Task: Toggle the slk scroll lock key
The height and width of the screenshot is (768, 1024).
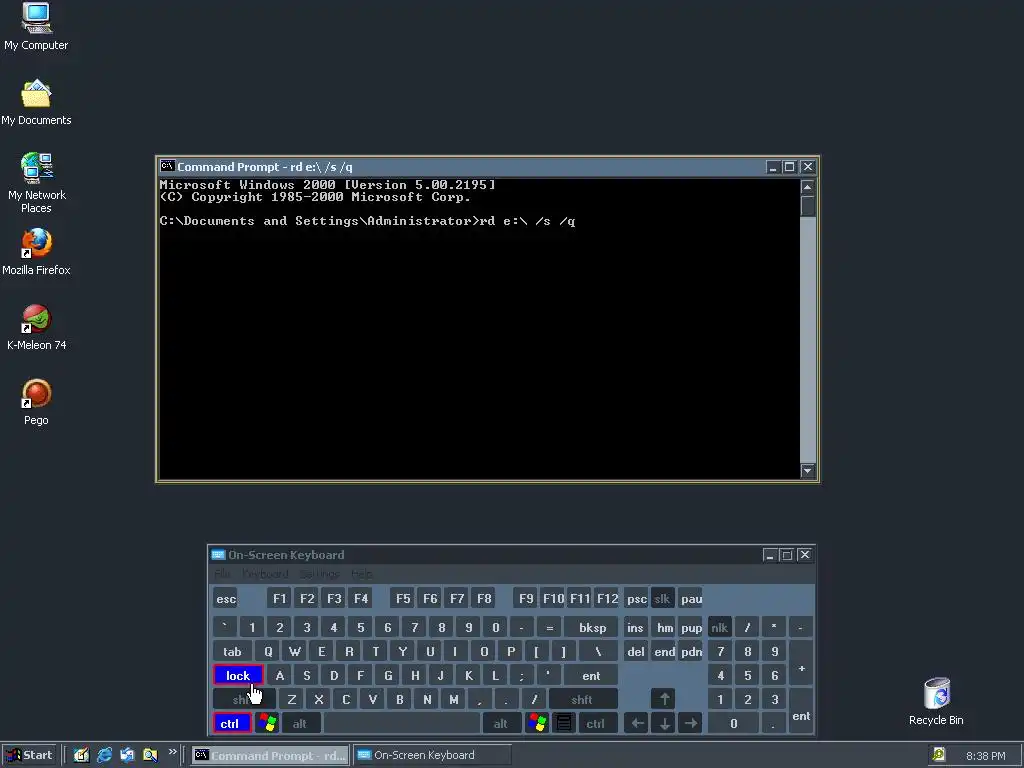Action: pos(663,598)
